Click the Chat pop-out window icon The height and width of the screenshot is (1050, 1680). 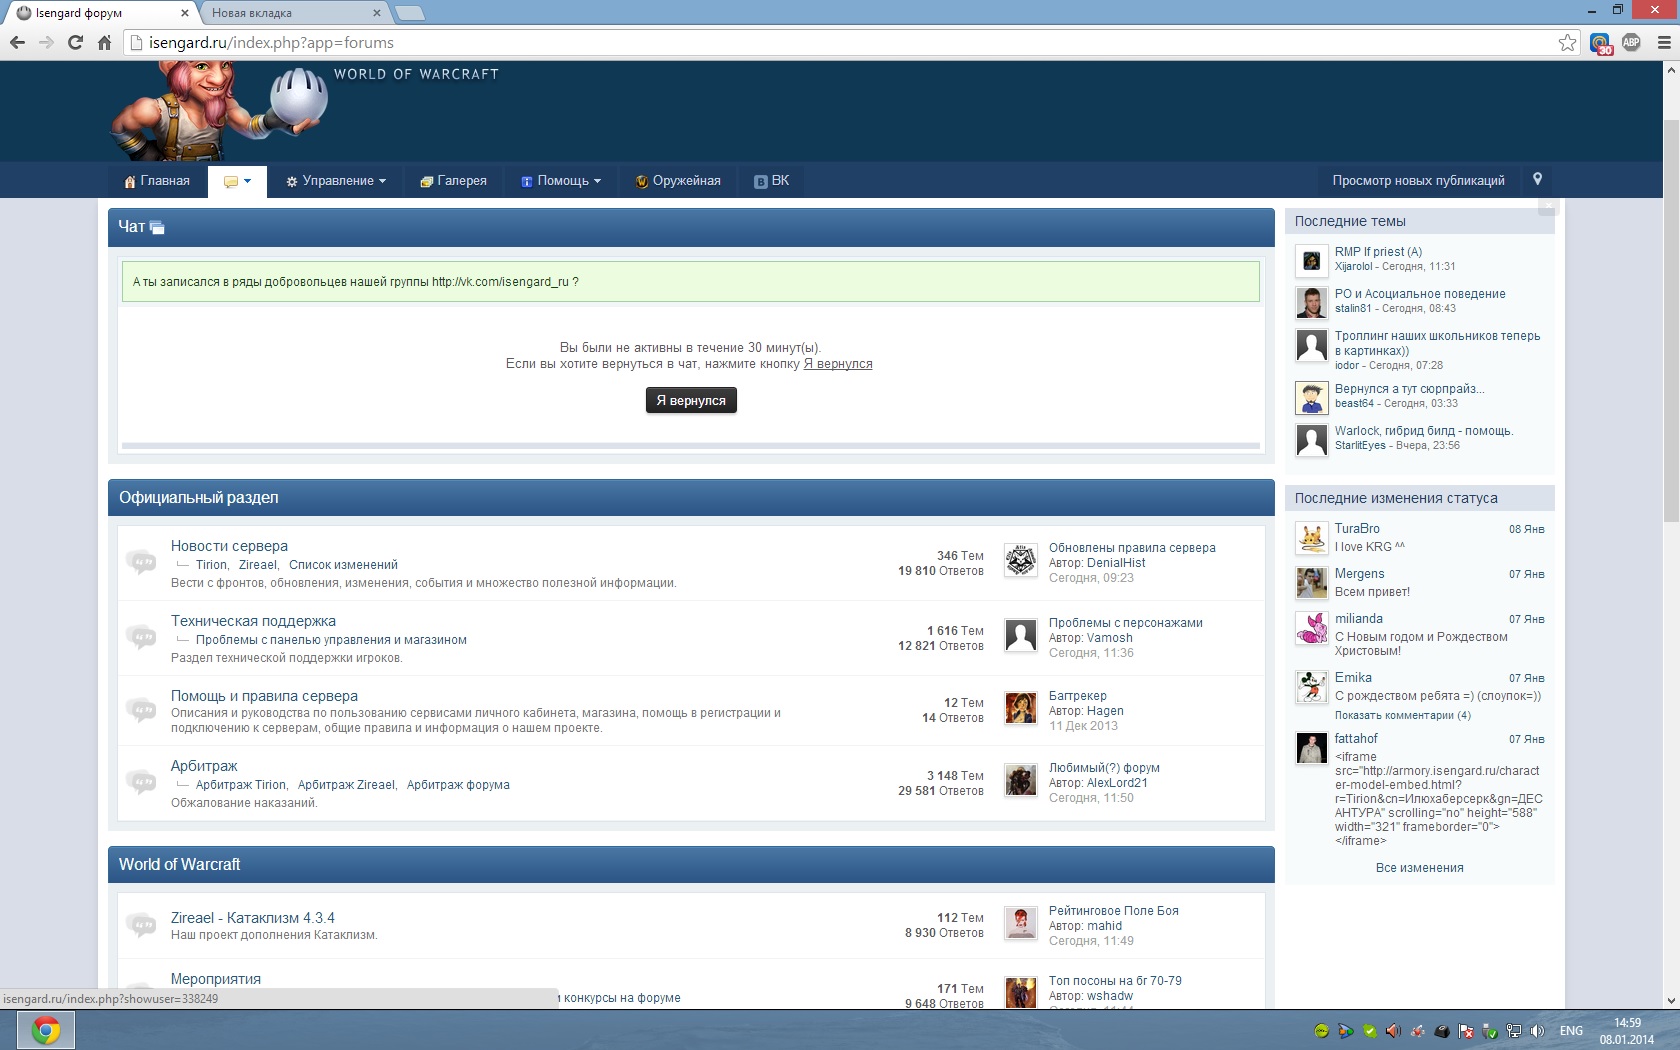(x=157, y=228)
